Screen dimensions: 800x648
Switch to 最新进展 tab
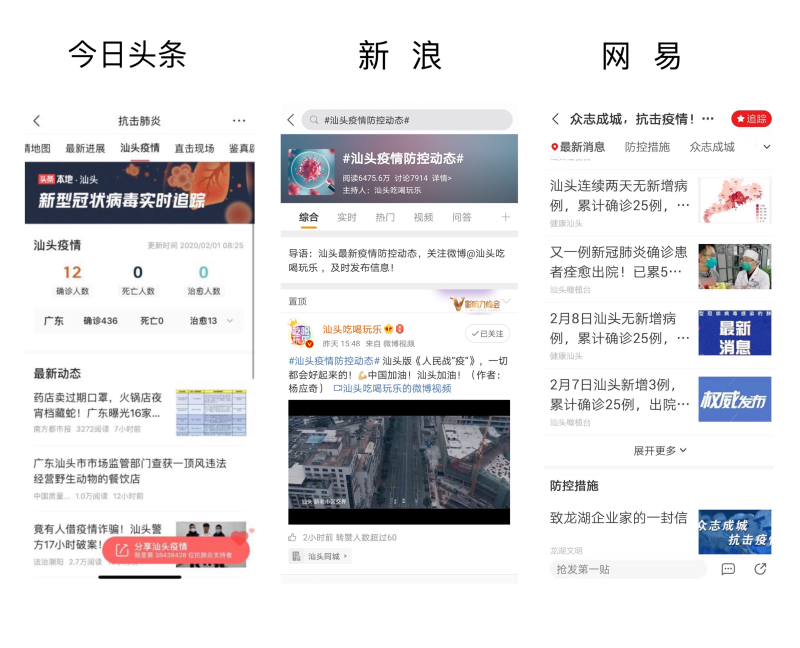coord(85,148)
